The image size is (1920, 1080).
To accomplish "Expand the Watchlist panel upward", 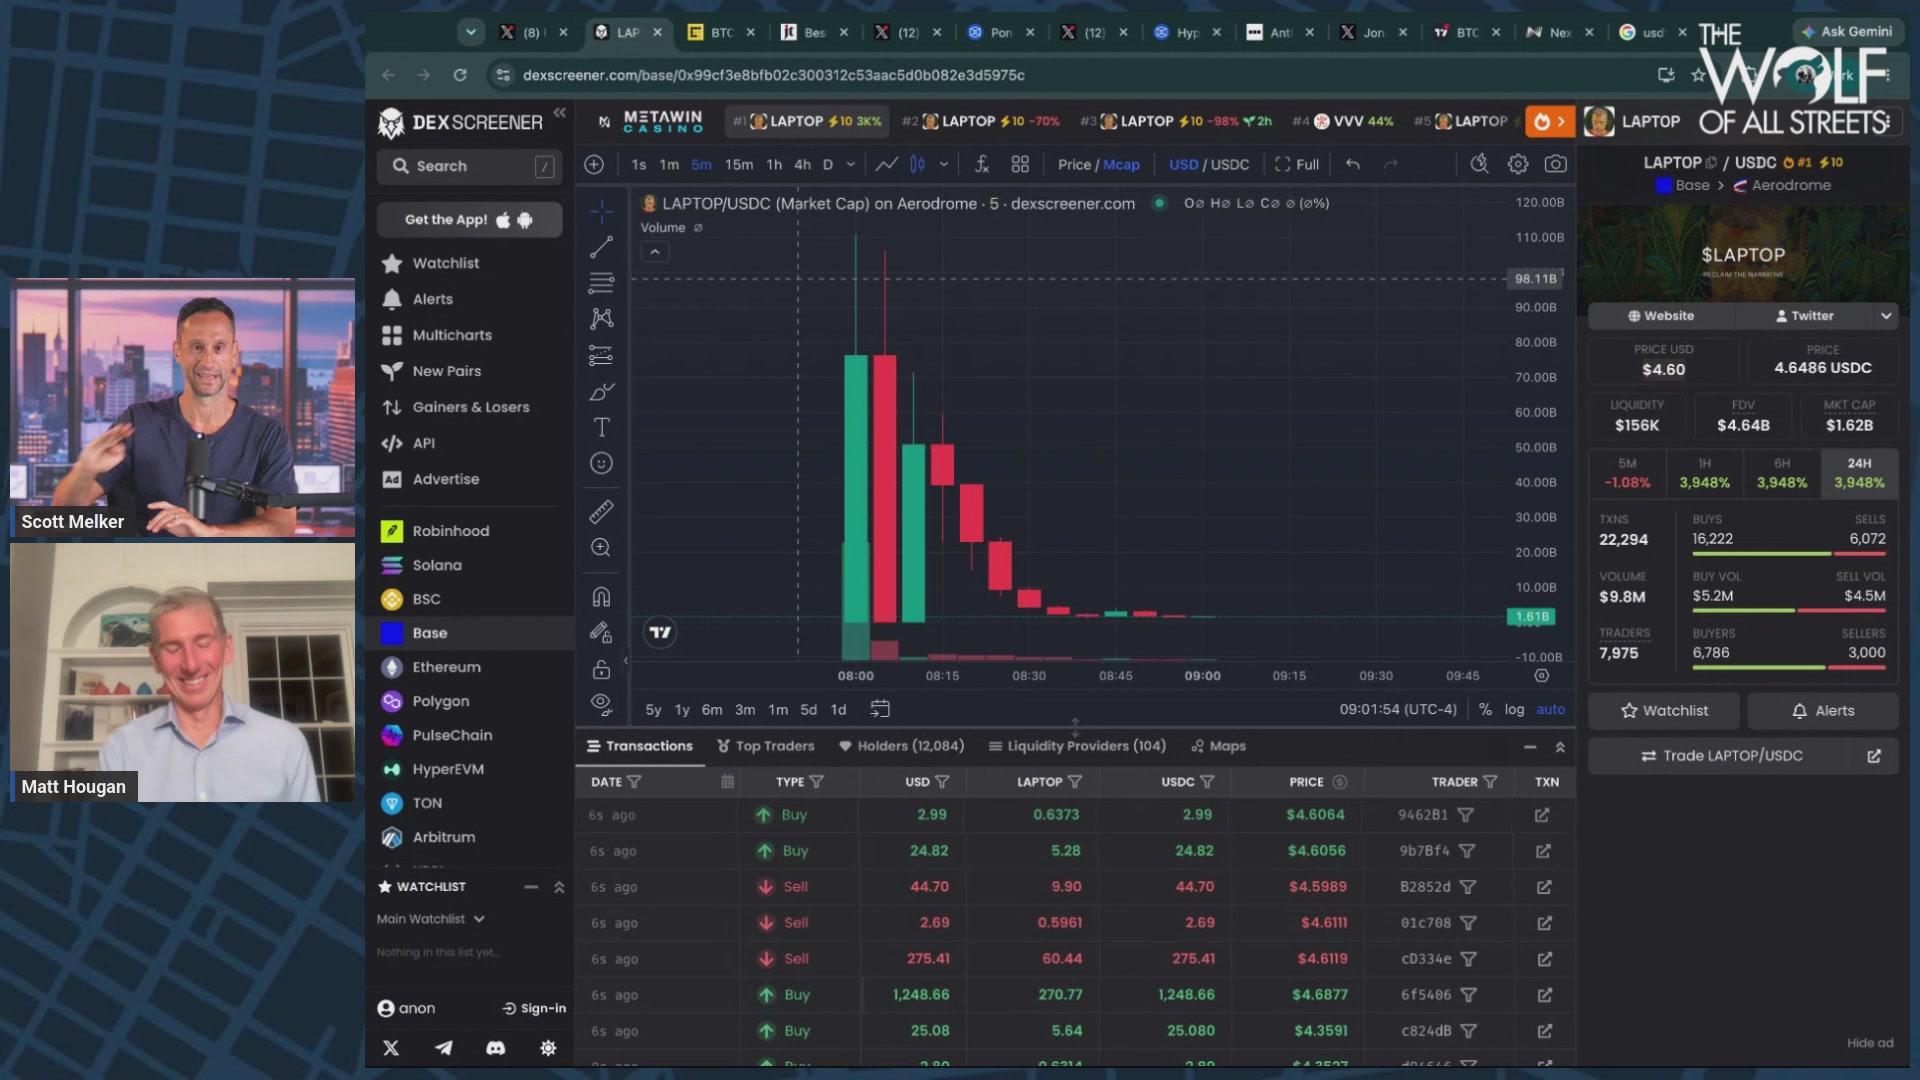I will coord(559,887).
